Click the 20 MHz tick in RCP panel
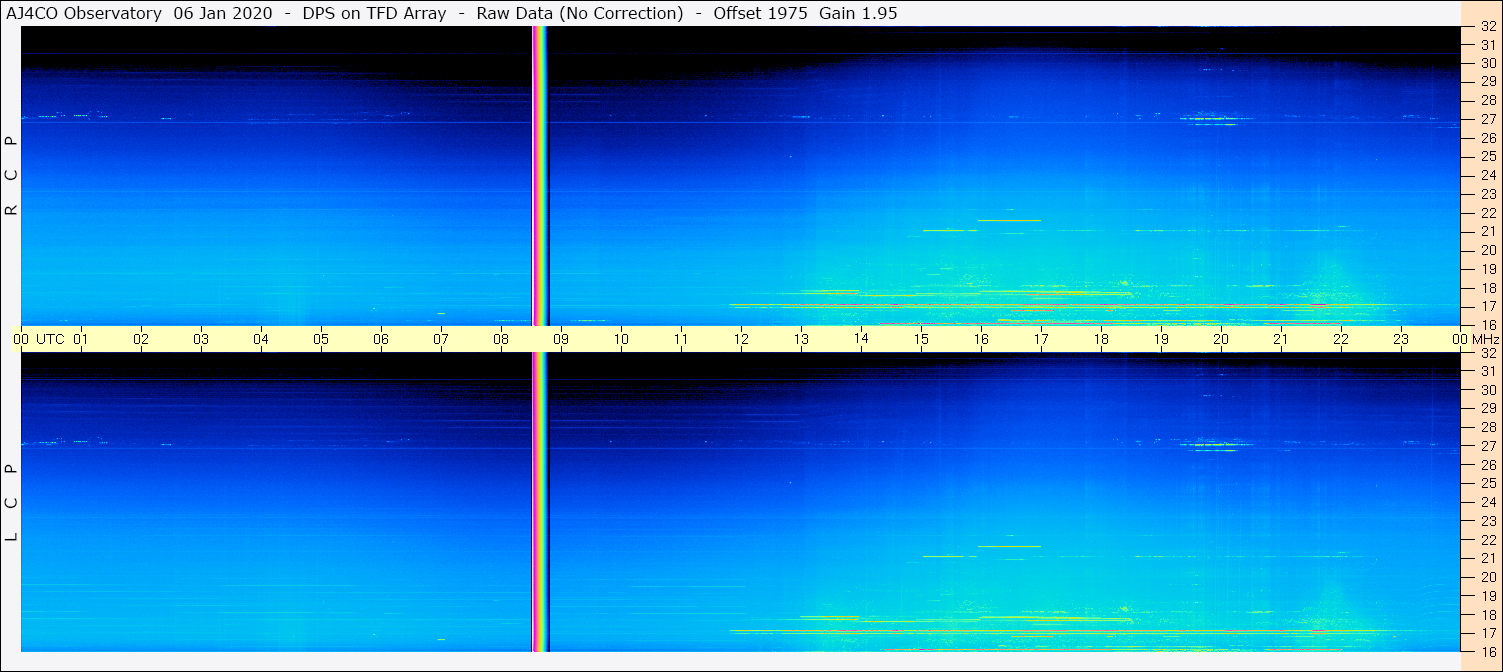 point(1488,250)
